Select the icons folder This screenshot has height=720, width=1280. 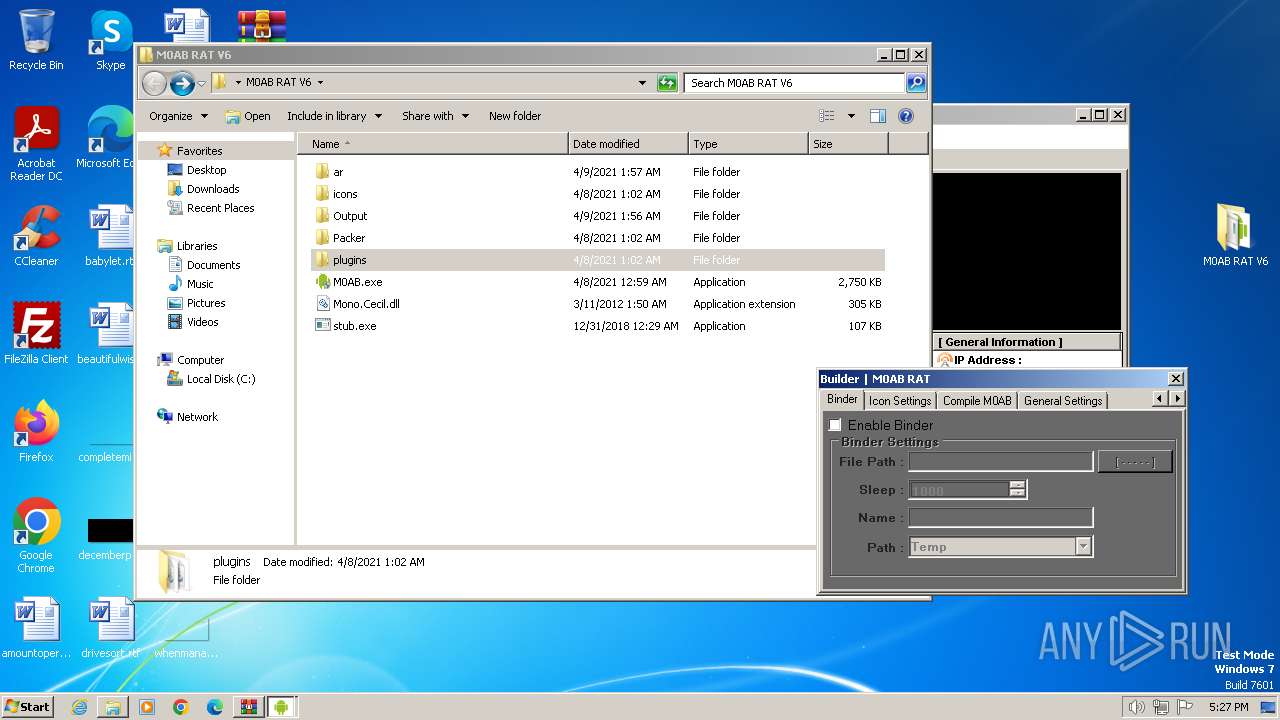(x=345, y=194)
